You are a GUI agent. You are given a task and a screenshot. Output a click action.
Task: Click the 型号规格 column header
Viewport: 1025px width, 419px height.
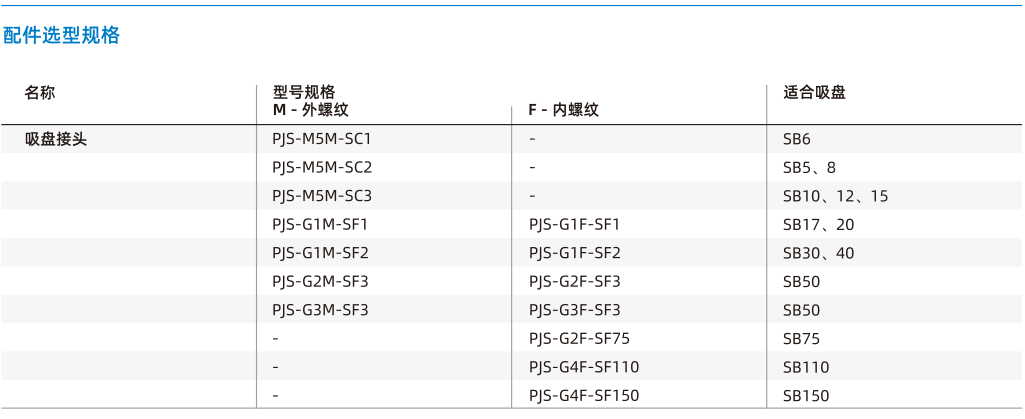(304, 93)
